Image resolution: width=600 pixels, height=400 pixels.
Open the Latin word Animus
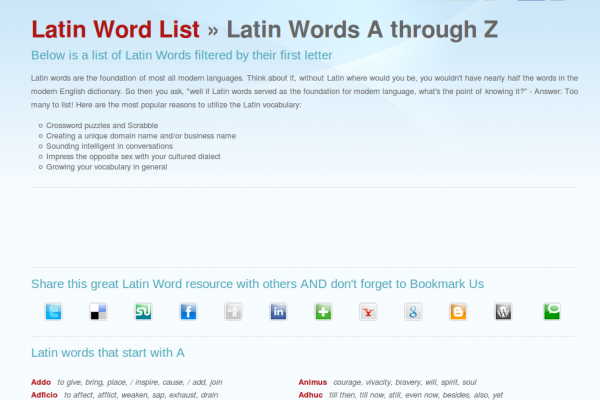click(313, 382)
